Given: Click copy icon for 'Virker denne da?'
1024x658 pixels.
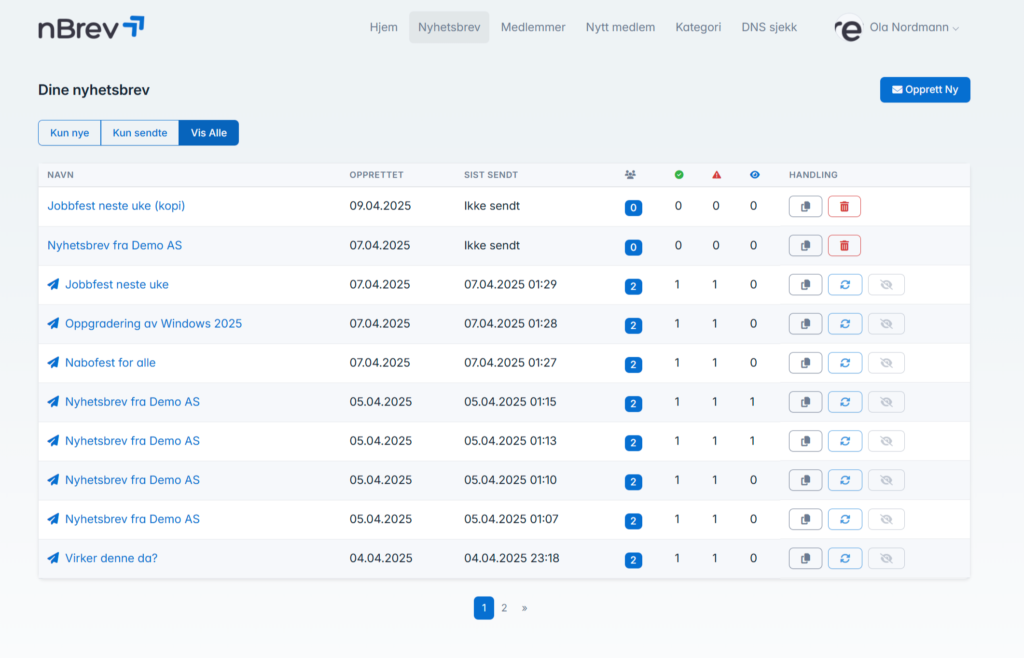Looking at the screenshot, I should click(x=805, y=559).
